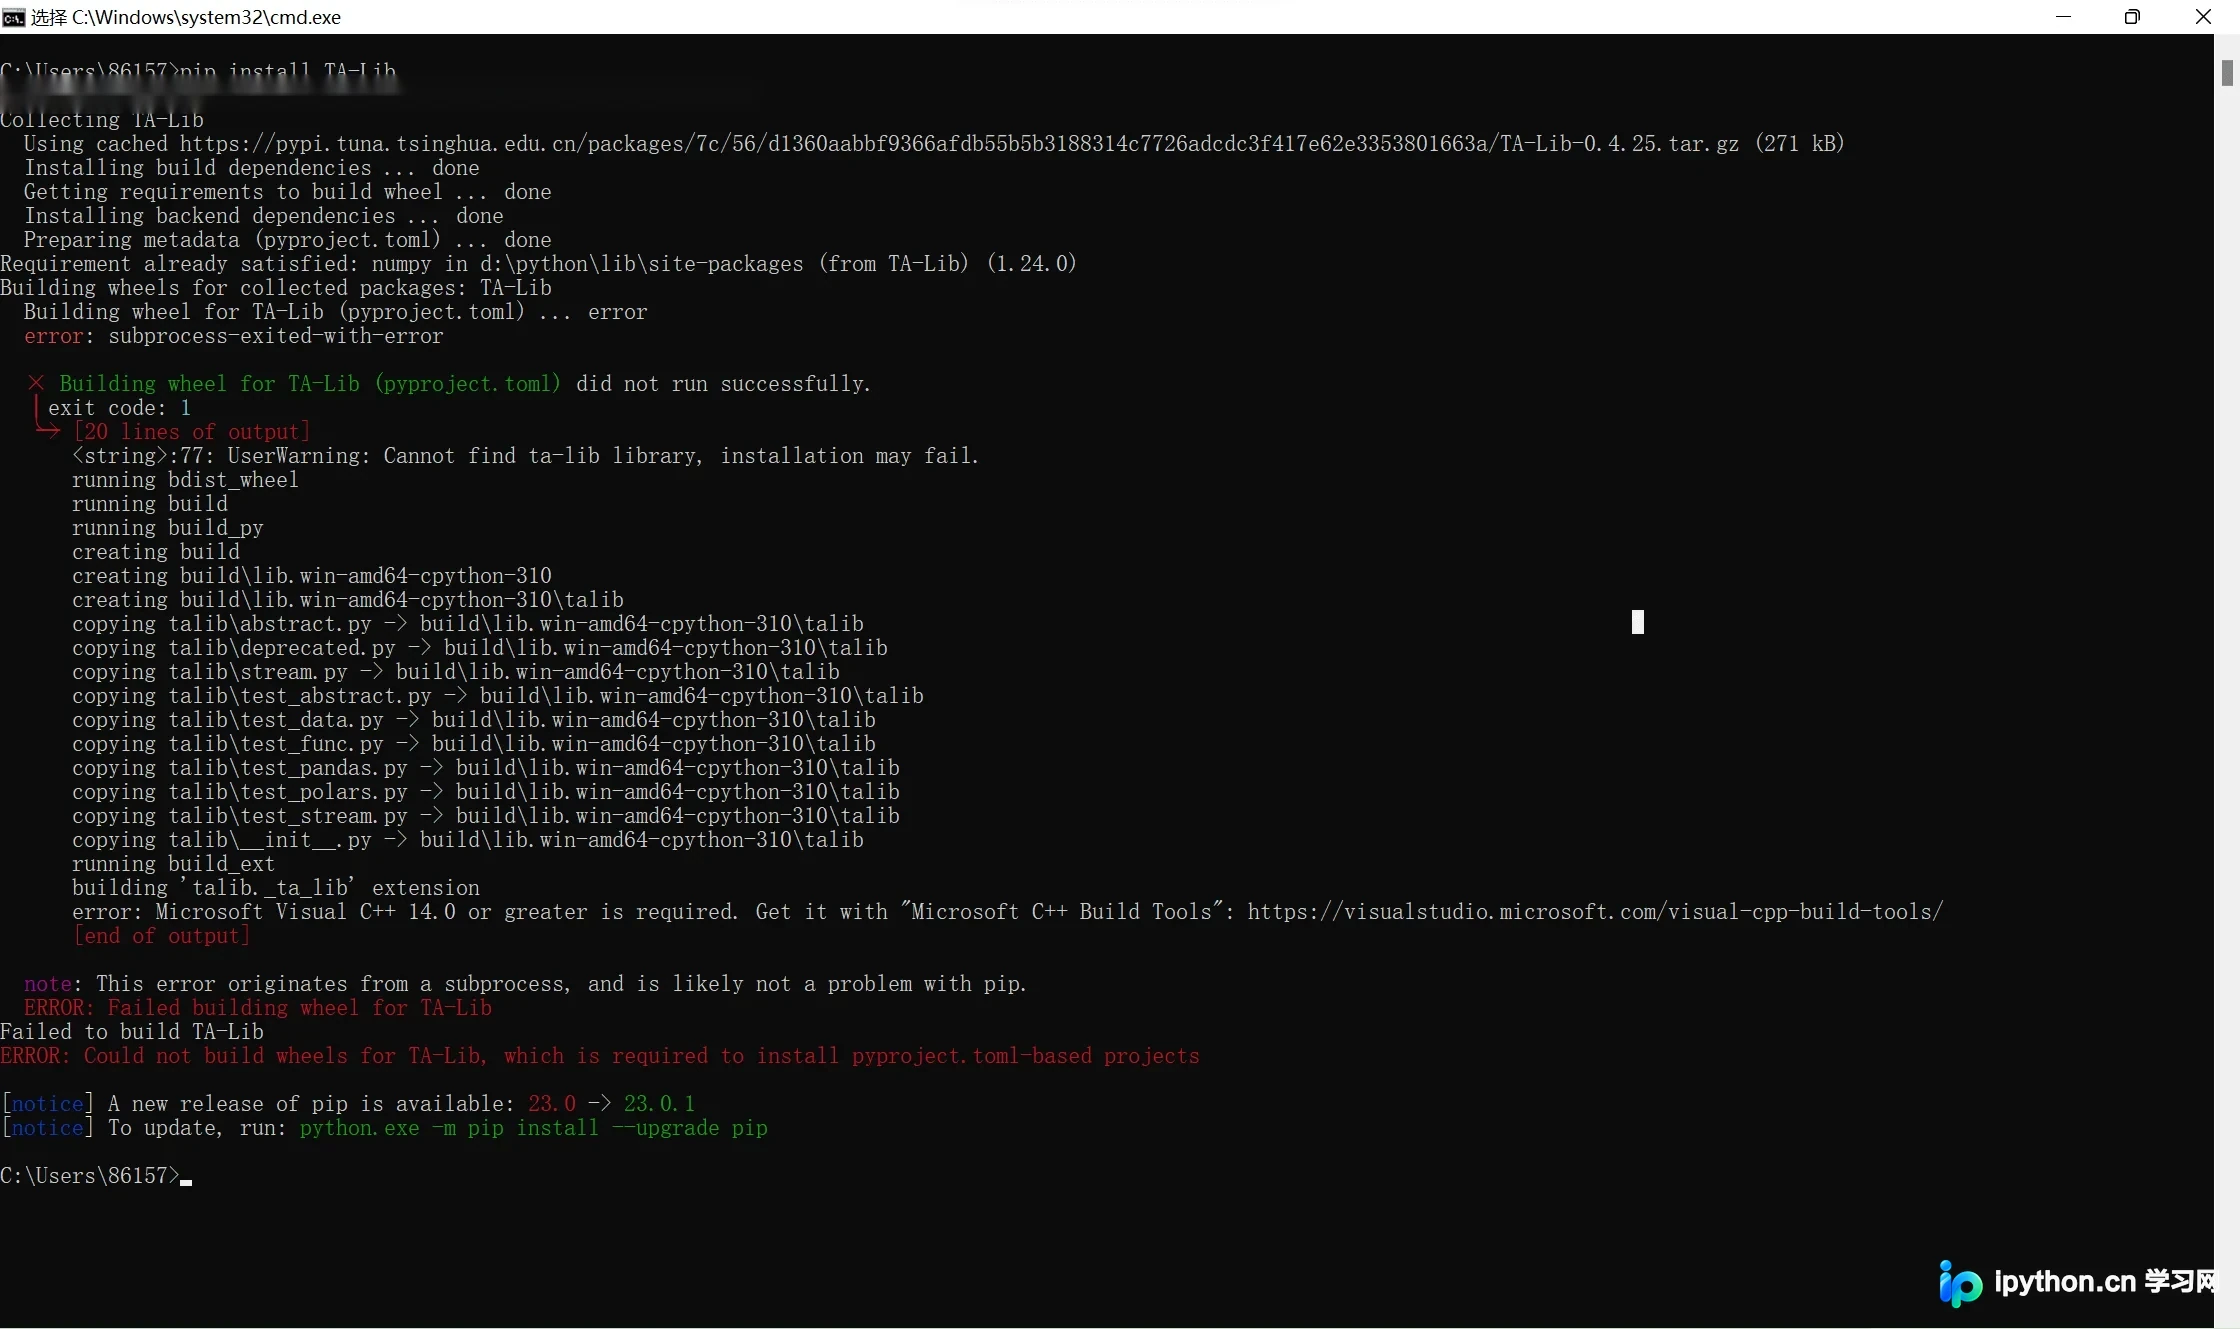The height and width of the screenshot is (1329, 2240).
Task: Click 'error: subprocess-exited-with-error' line
Action: [234, 335]
